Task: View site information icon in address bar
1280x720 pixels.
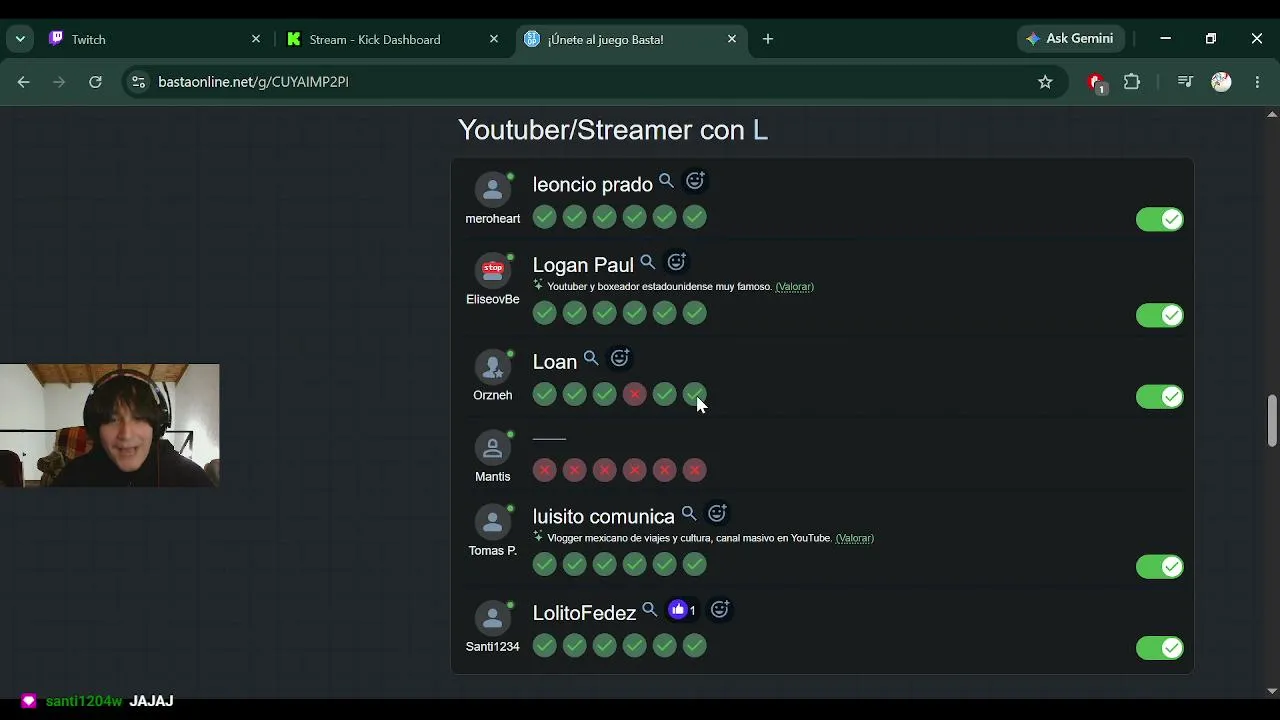Action: click(139, 82)
